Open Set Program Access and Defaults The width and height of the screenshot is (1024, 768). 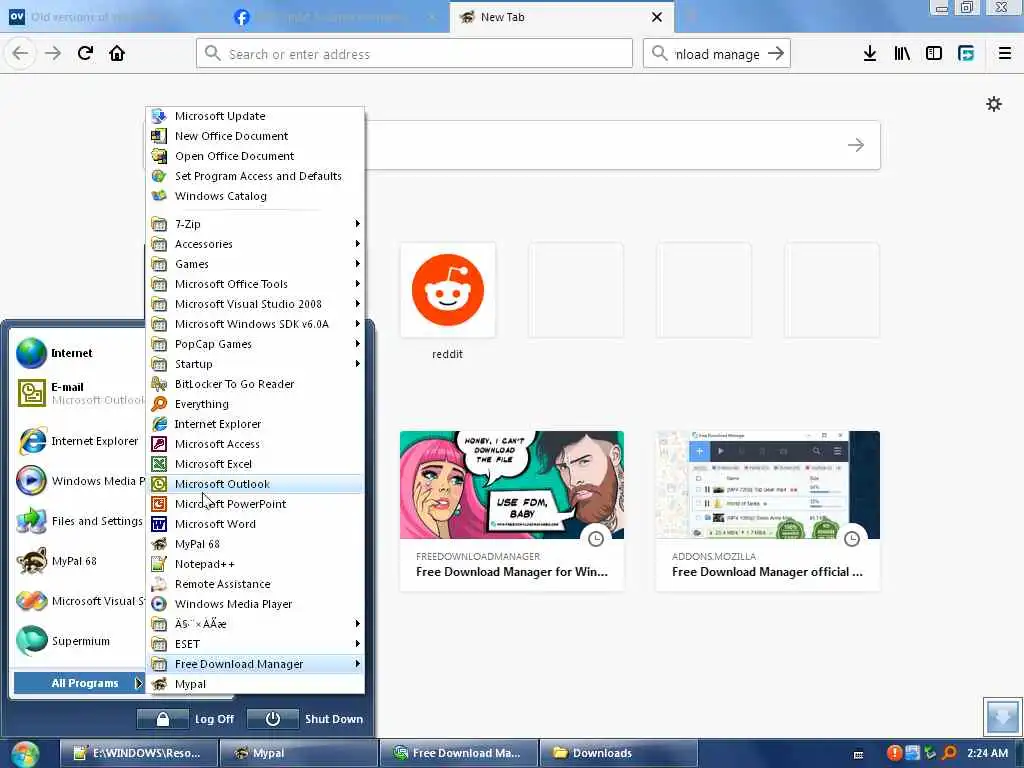(255, 176)
